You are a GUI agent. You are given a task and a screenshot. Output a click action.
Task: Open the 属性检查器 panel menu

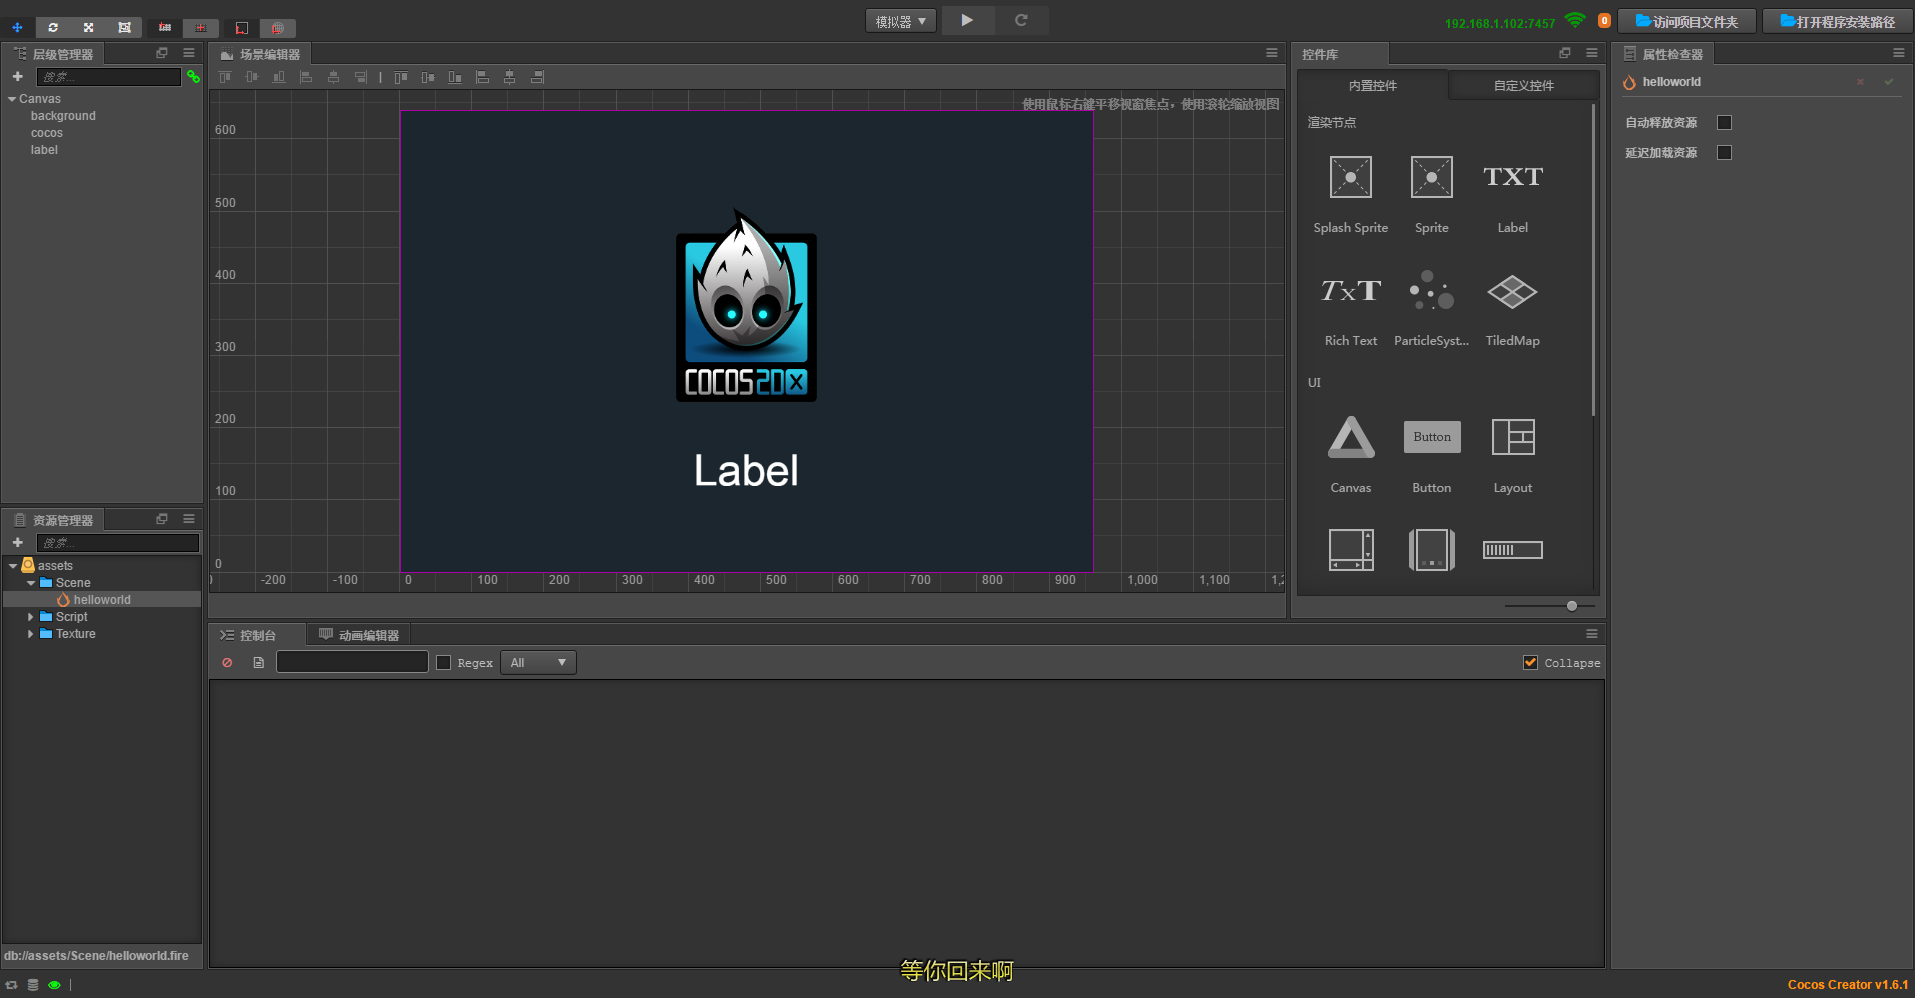point(1899,53)
